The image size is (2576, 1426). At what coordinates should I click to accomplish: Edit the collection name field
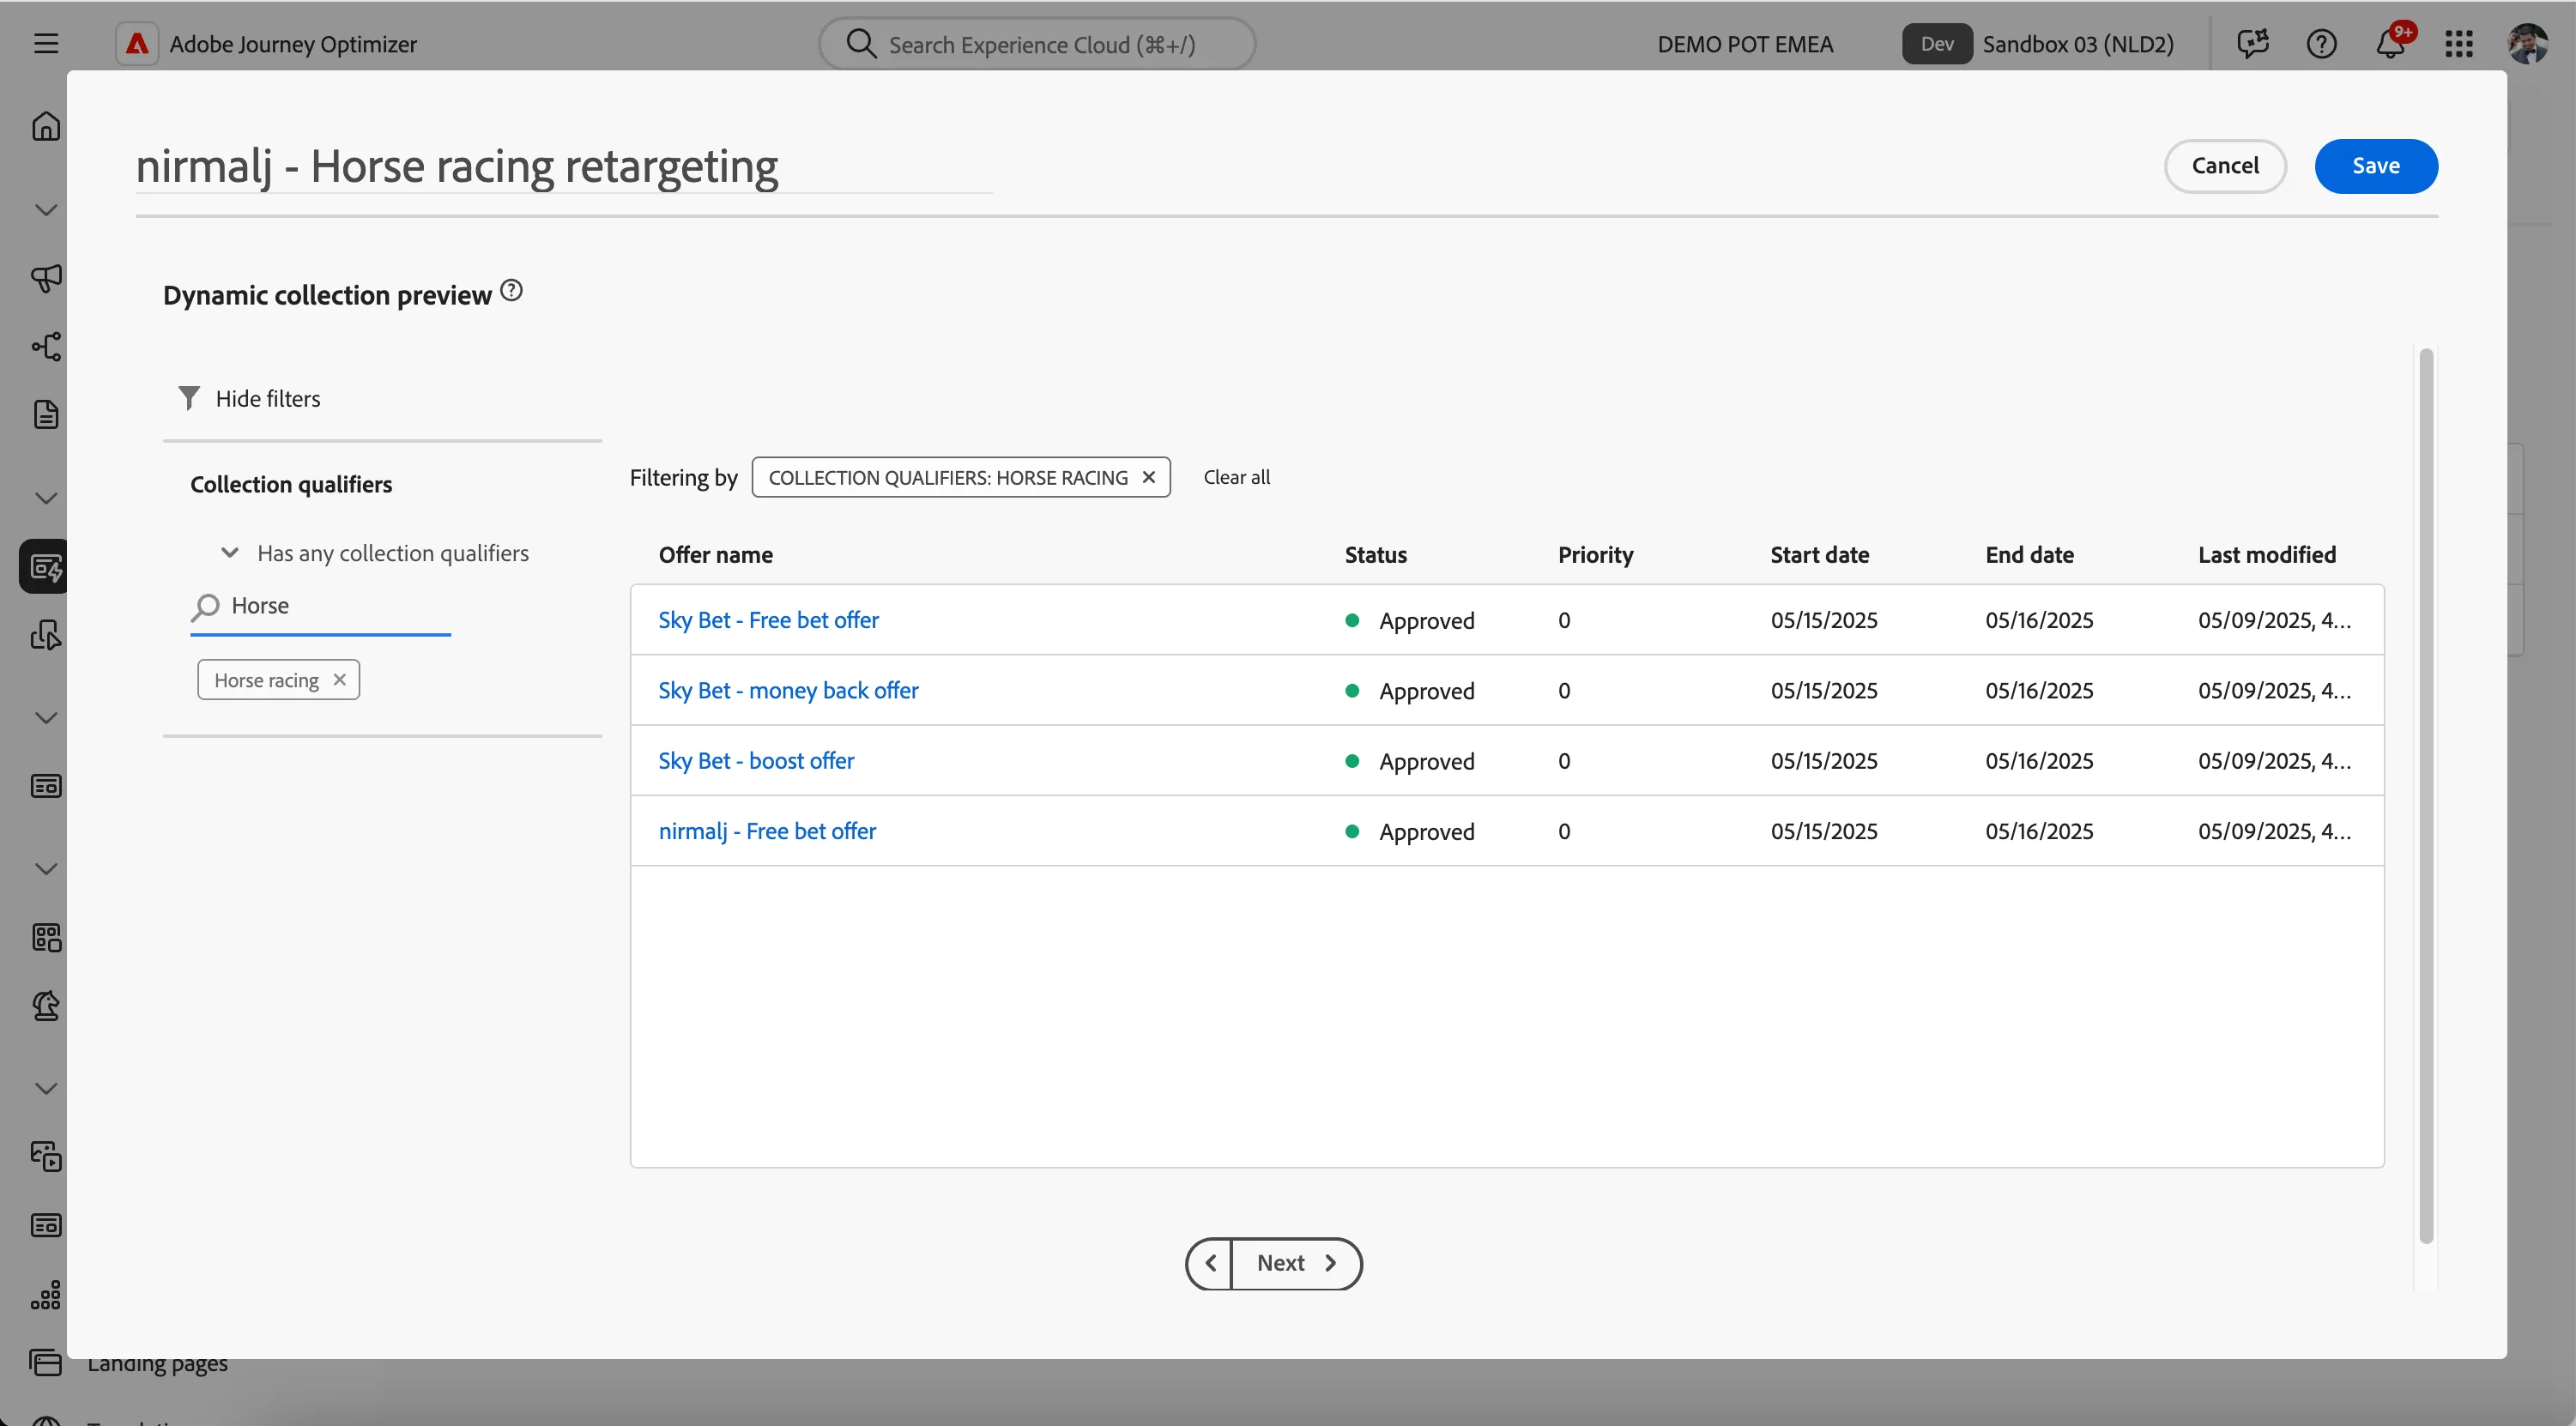(x=564, y=166)
